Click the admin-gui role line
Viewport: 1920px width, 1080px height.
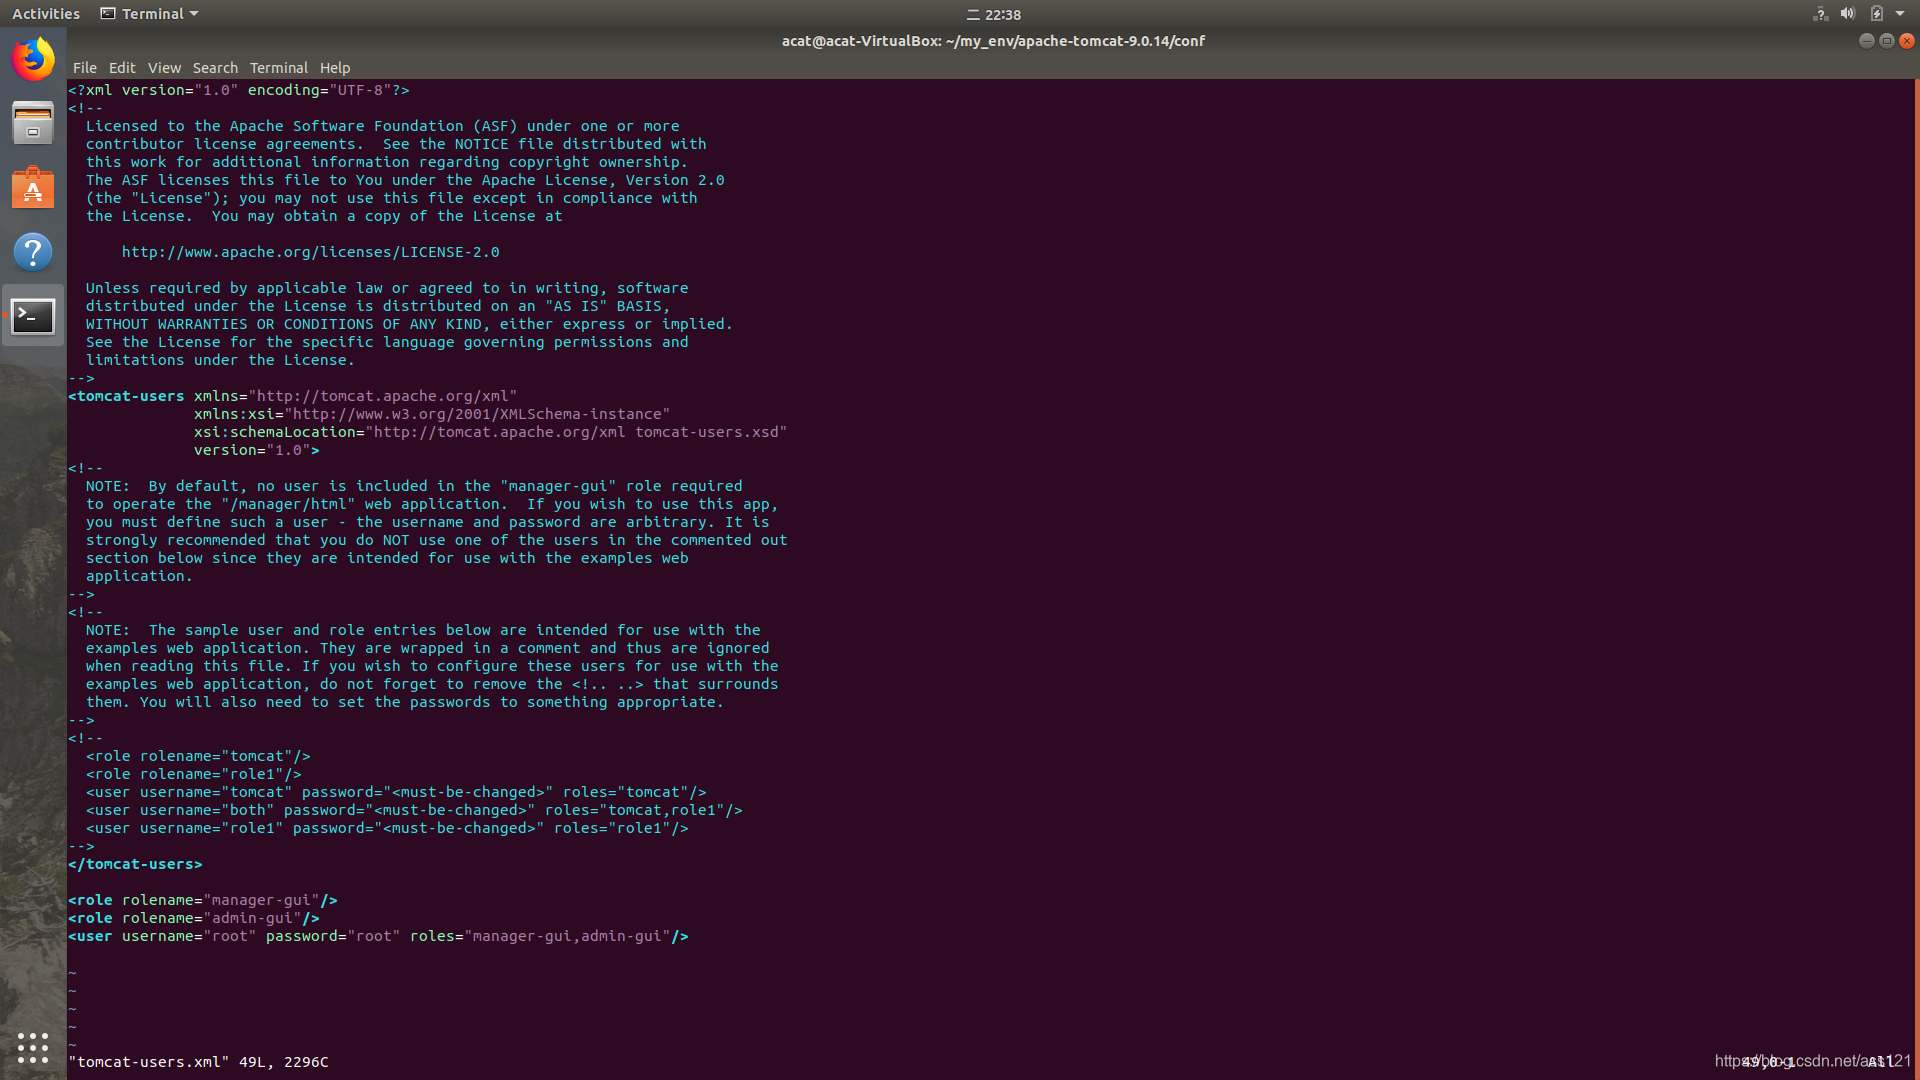[x=194, y=918]
